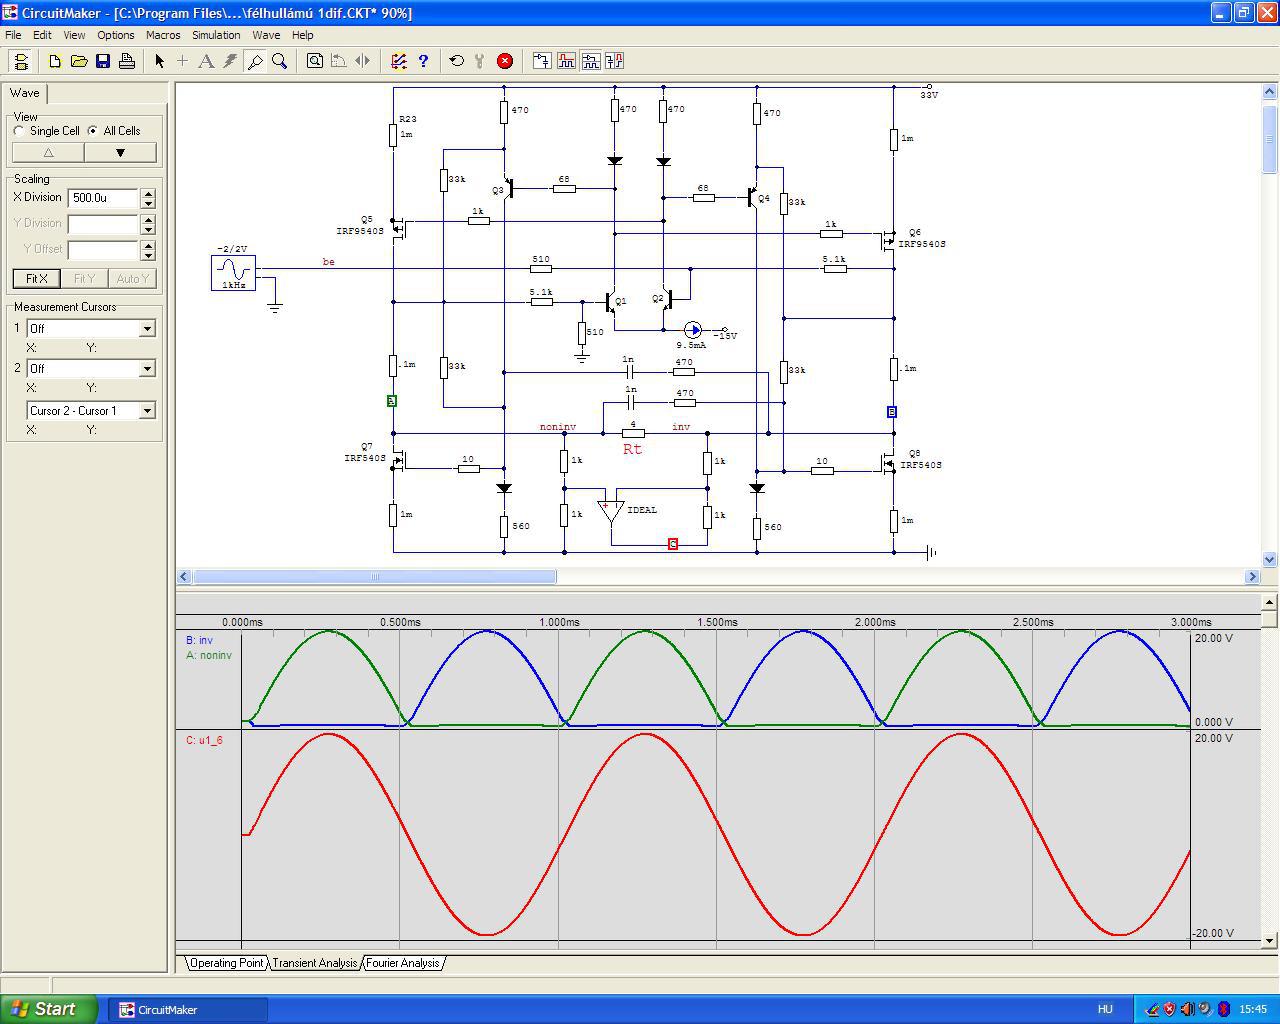Click the Open folder icon
Screen dimensions: 1280x1024
(79, 61)
